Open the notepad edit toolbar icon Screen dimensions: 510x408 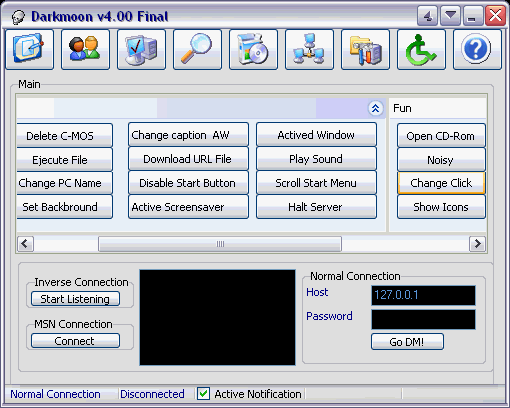(29, 49)
